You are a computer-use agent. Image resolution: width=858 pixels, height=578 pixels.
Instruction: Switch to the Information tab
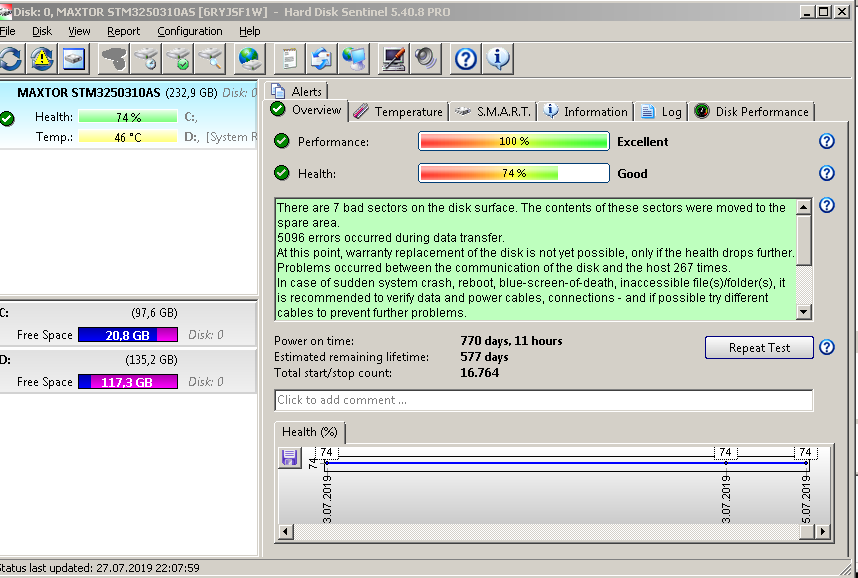[x=585, y=112]
